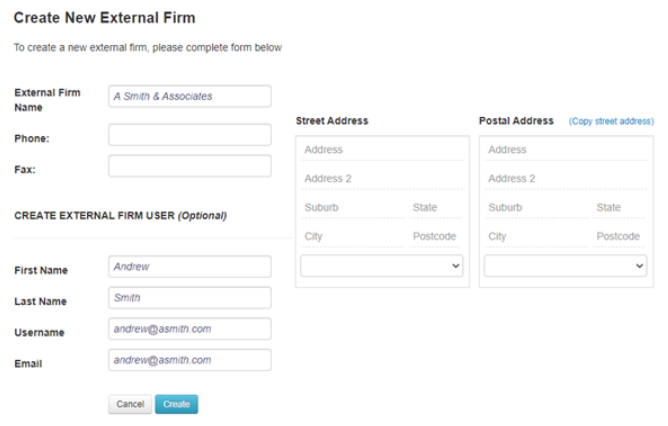Viewport: 668px width, 426px height.
Task: Click the External Firm Name field
Action: (x=189, y=96)
